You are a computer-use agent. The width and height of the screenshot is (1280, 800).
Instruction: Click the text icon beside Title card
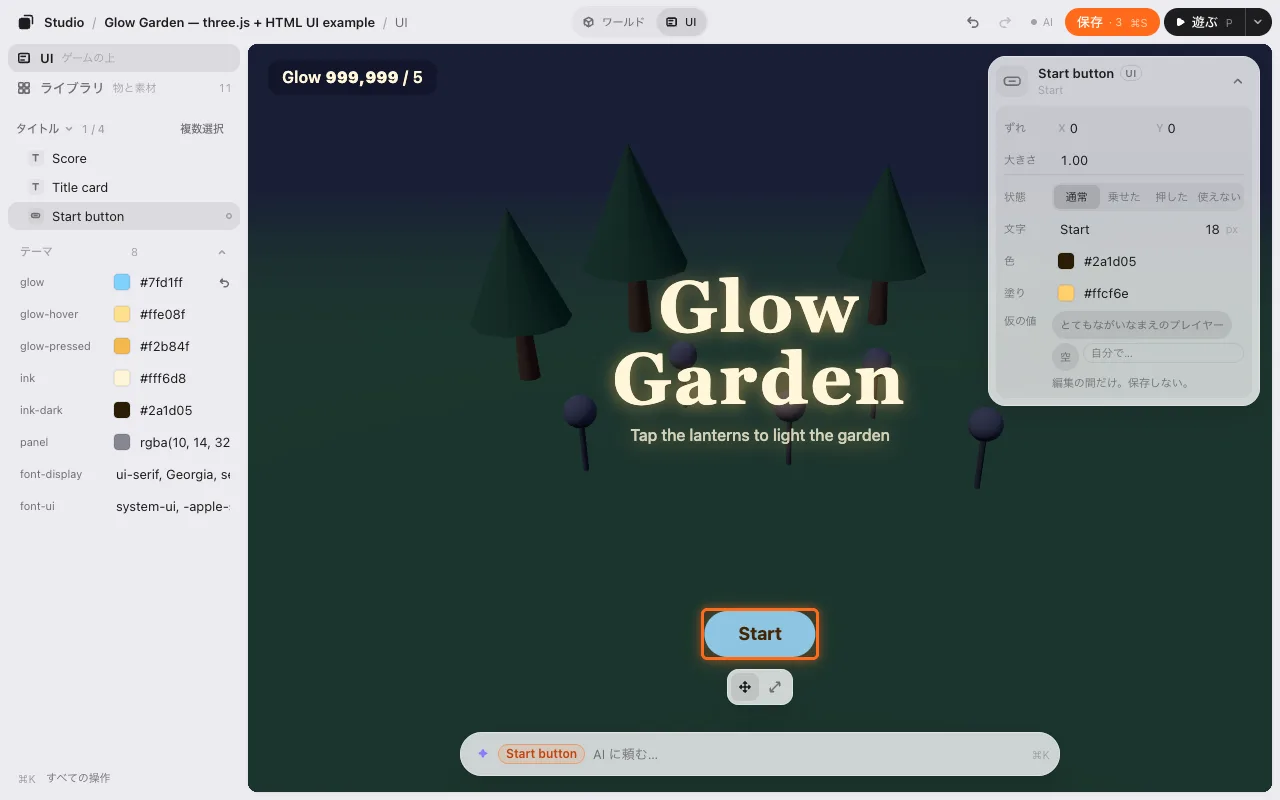click(x=36, y=187)
